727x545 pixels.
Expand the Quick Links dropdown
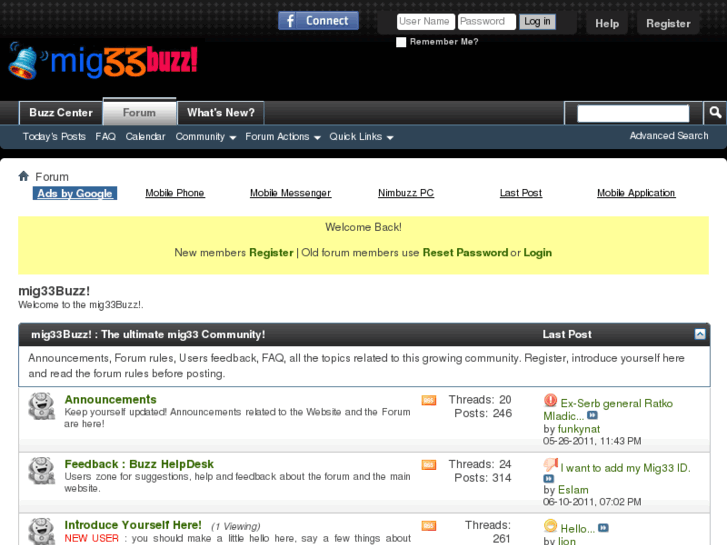pos(361,137)
